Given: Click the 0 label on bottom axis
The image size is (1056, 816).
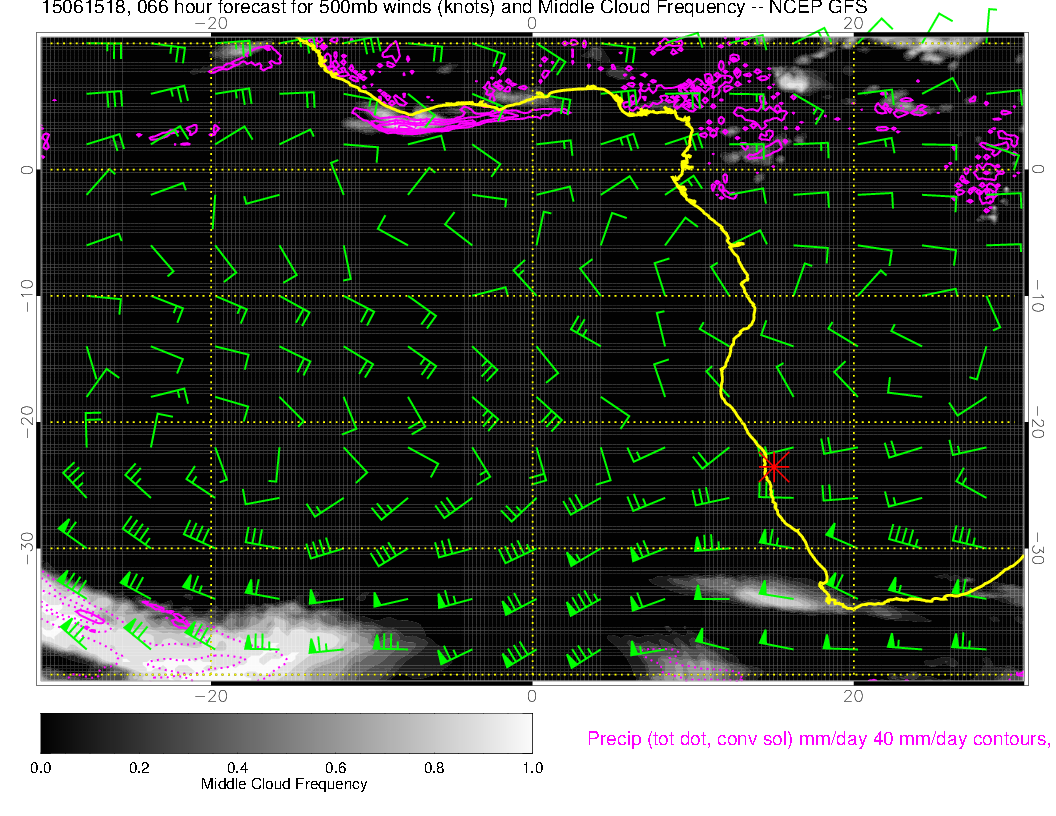Looking at the screenshot, I should pyautogui.click(x=532, y=694).
